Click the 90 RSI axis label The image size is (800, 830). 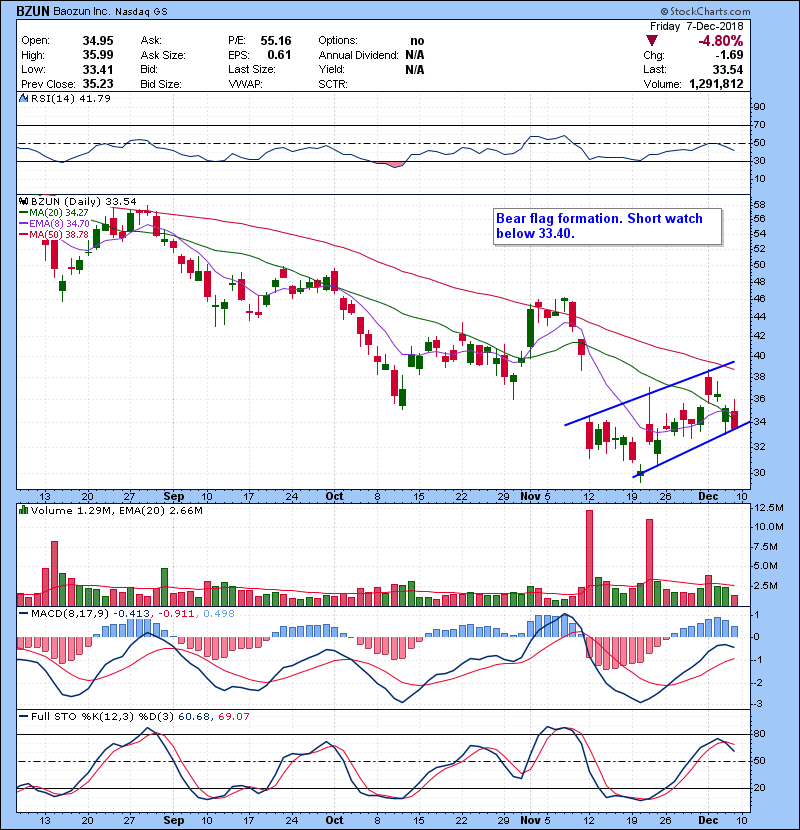point(759,107)
